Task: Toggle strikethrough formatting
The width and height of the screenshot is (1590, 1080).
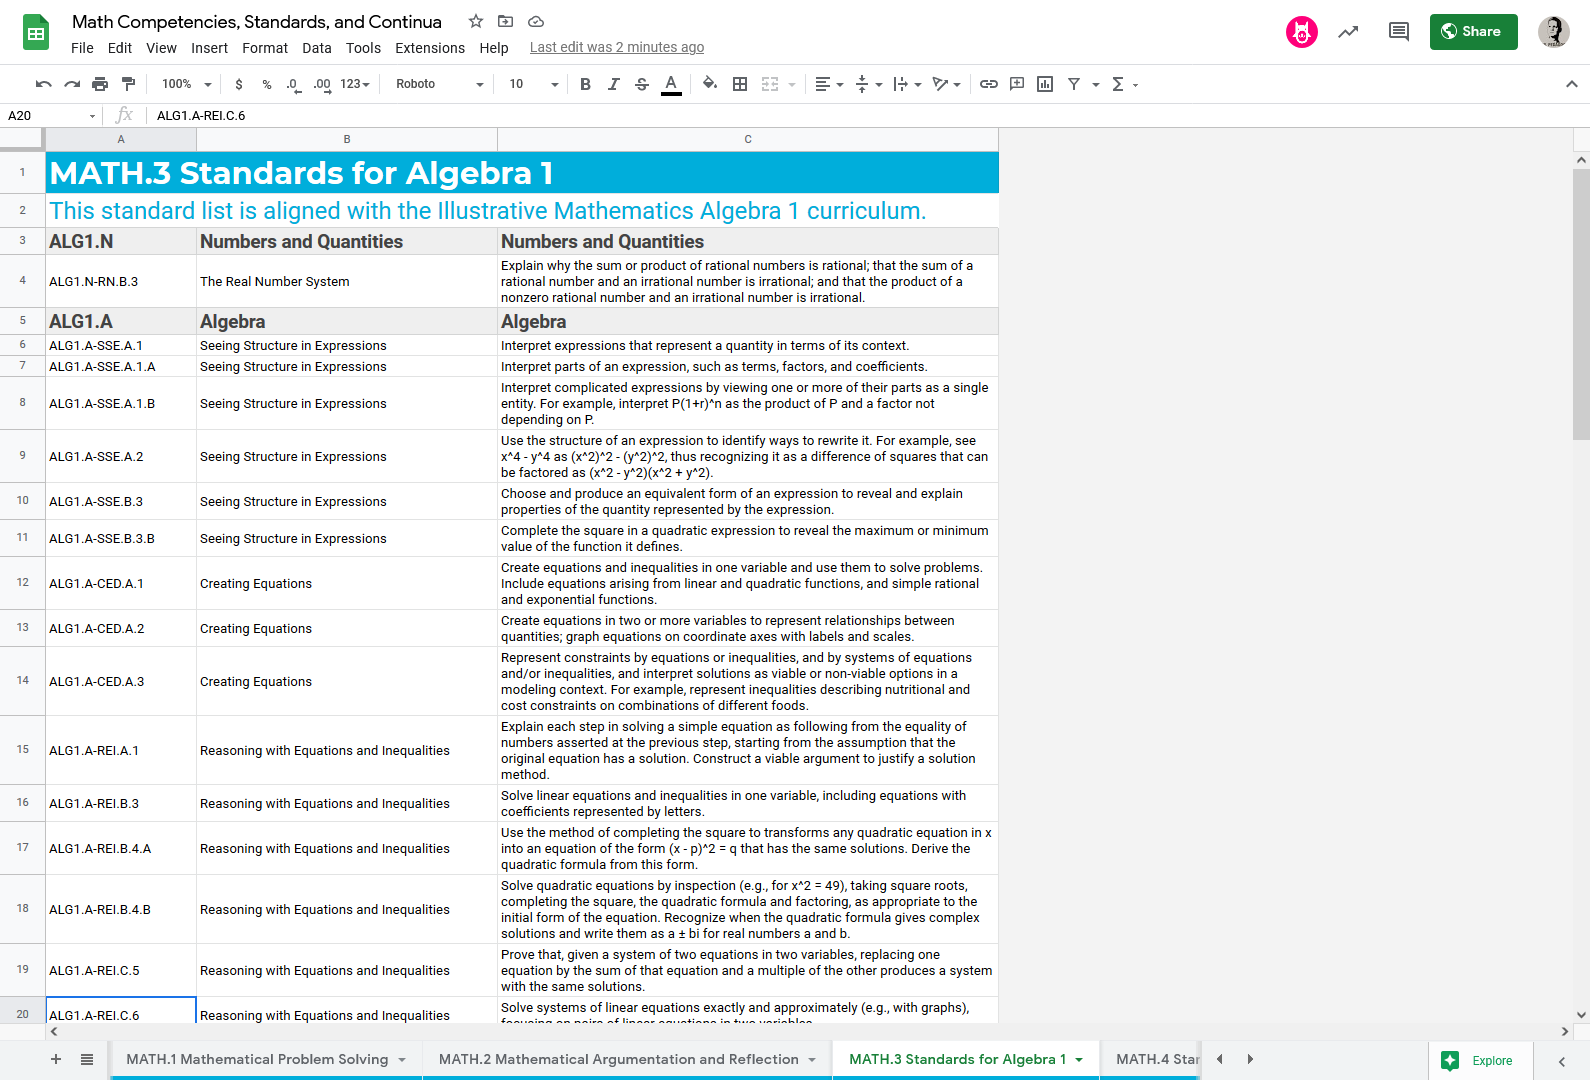Action: pyautogui.click(x=642, y=84)
